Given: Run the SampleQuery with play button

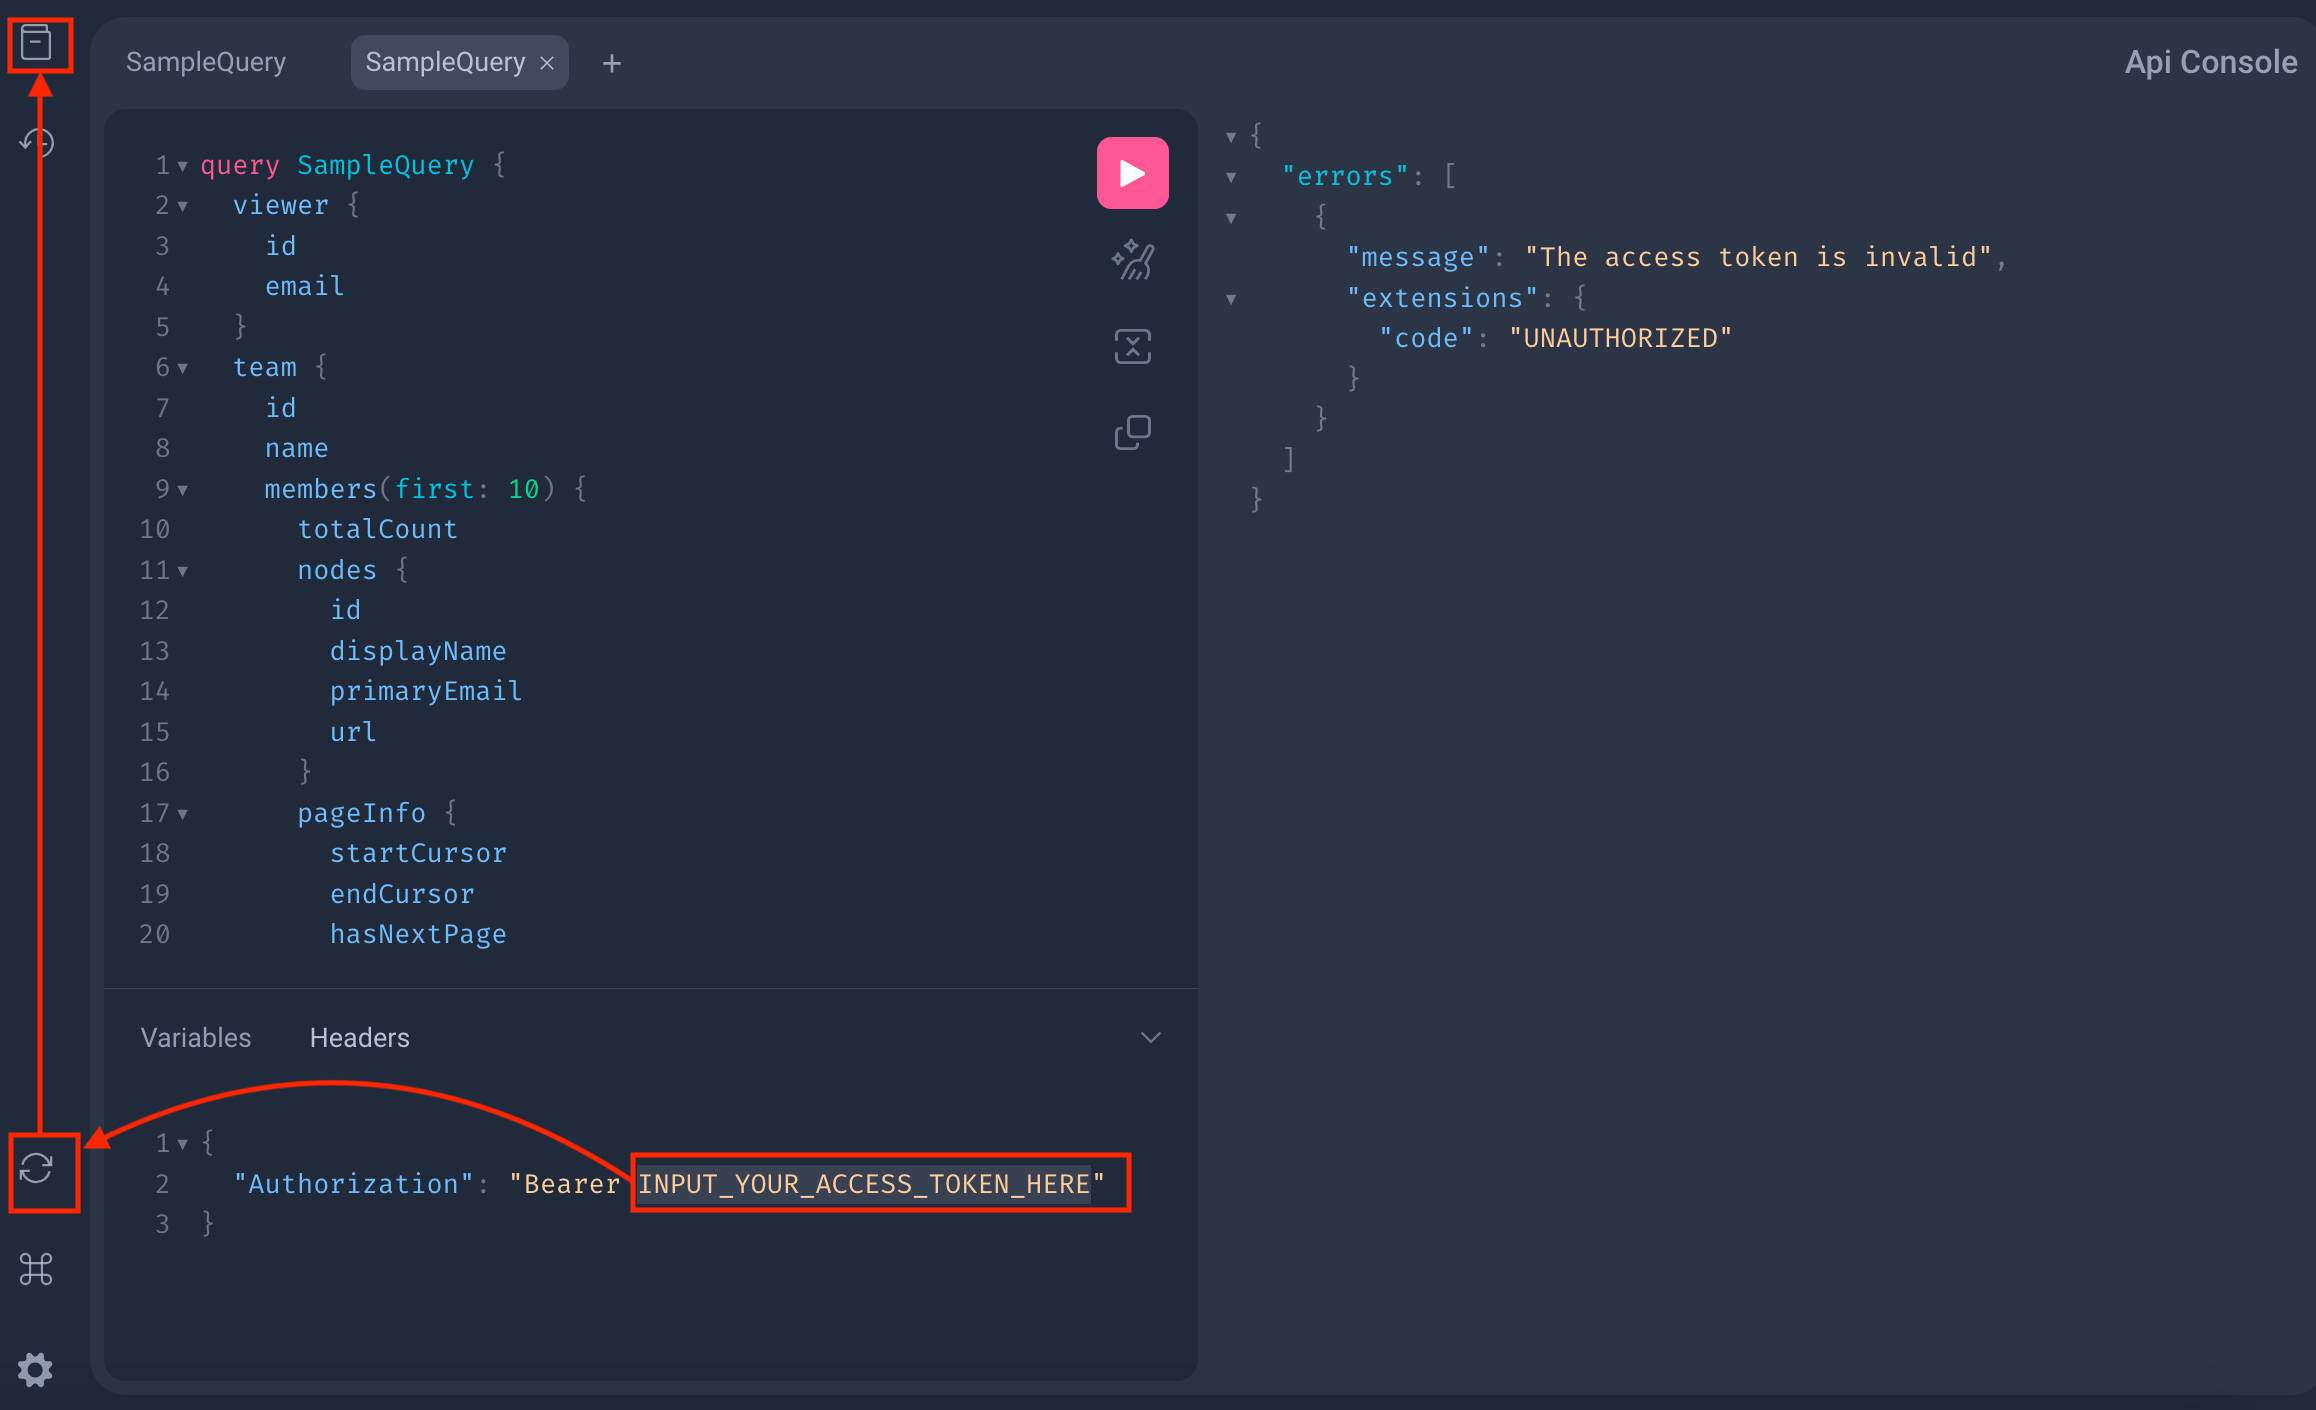Looking at the screenshot, I should click(x=1132, y=173).
